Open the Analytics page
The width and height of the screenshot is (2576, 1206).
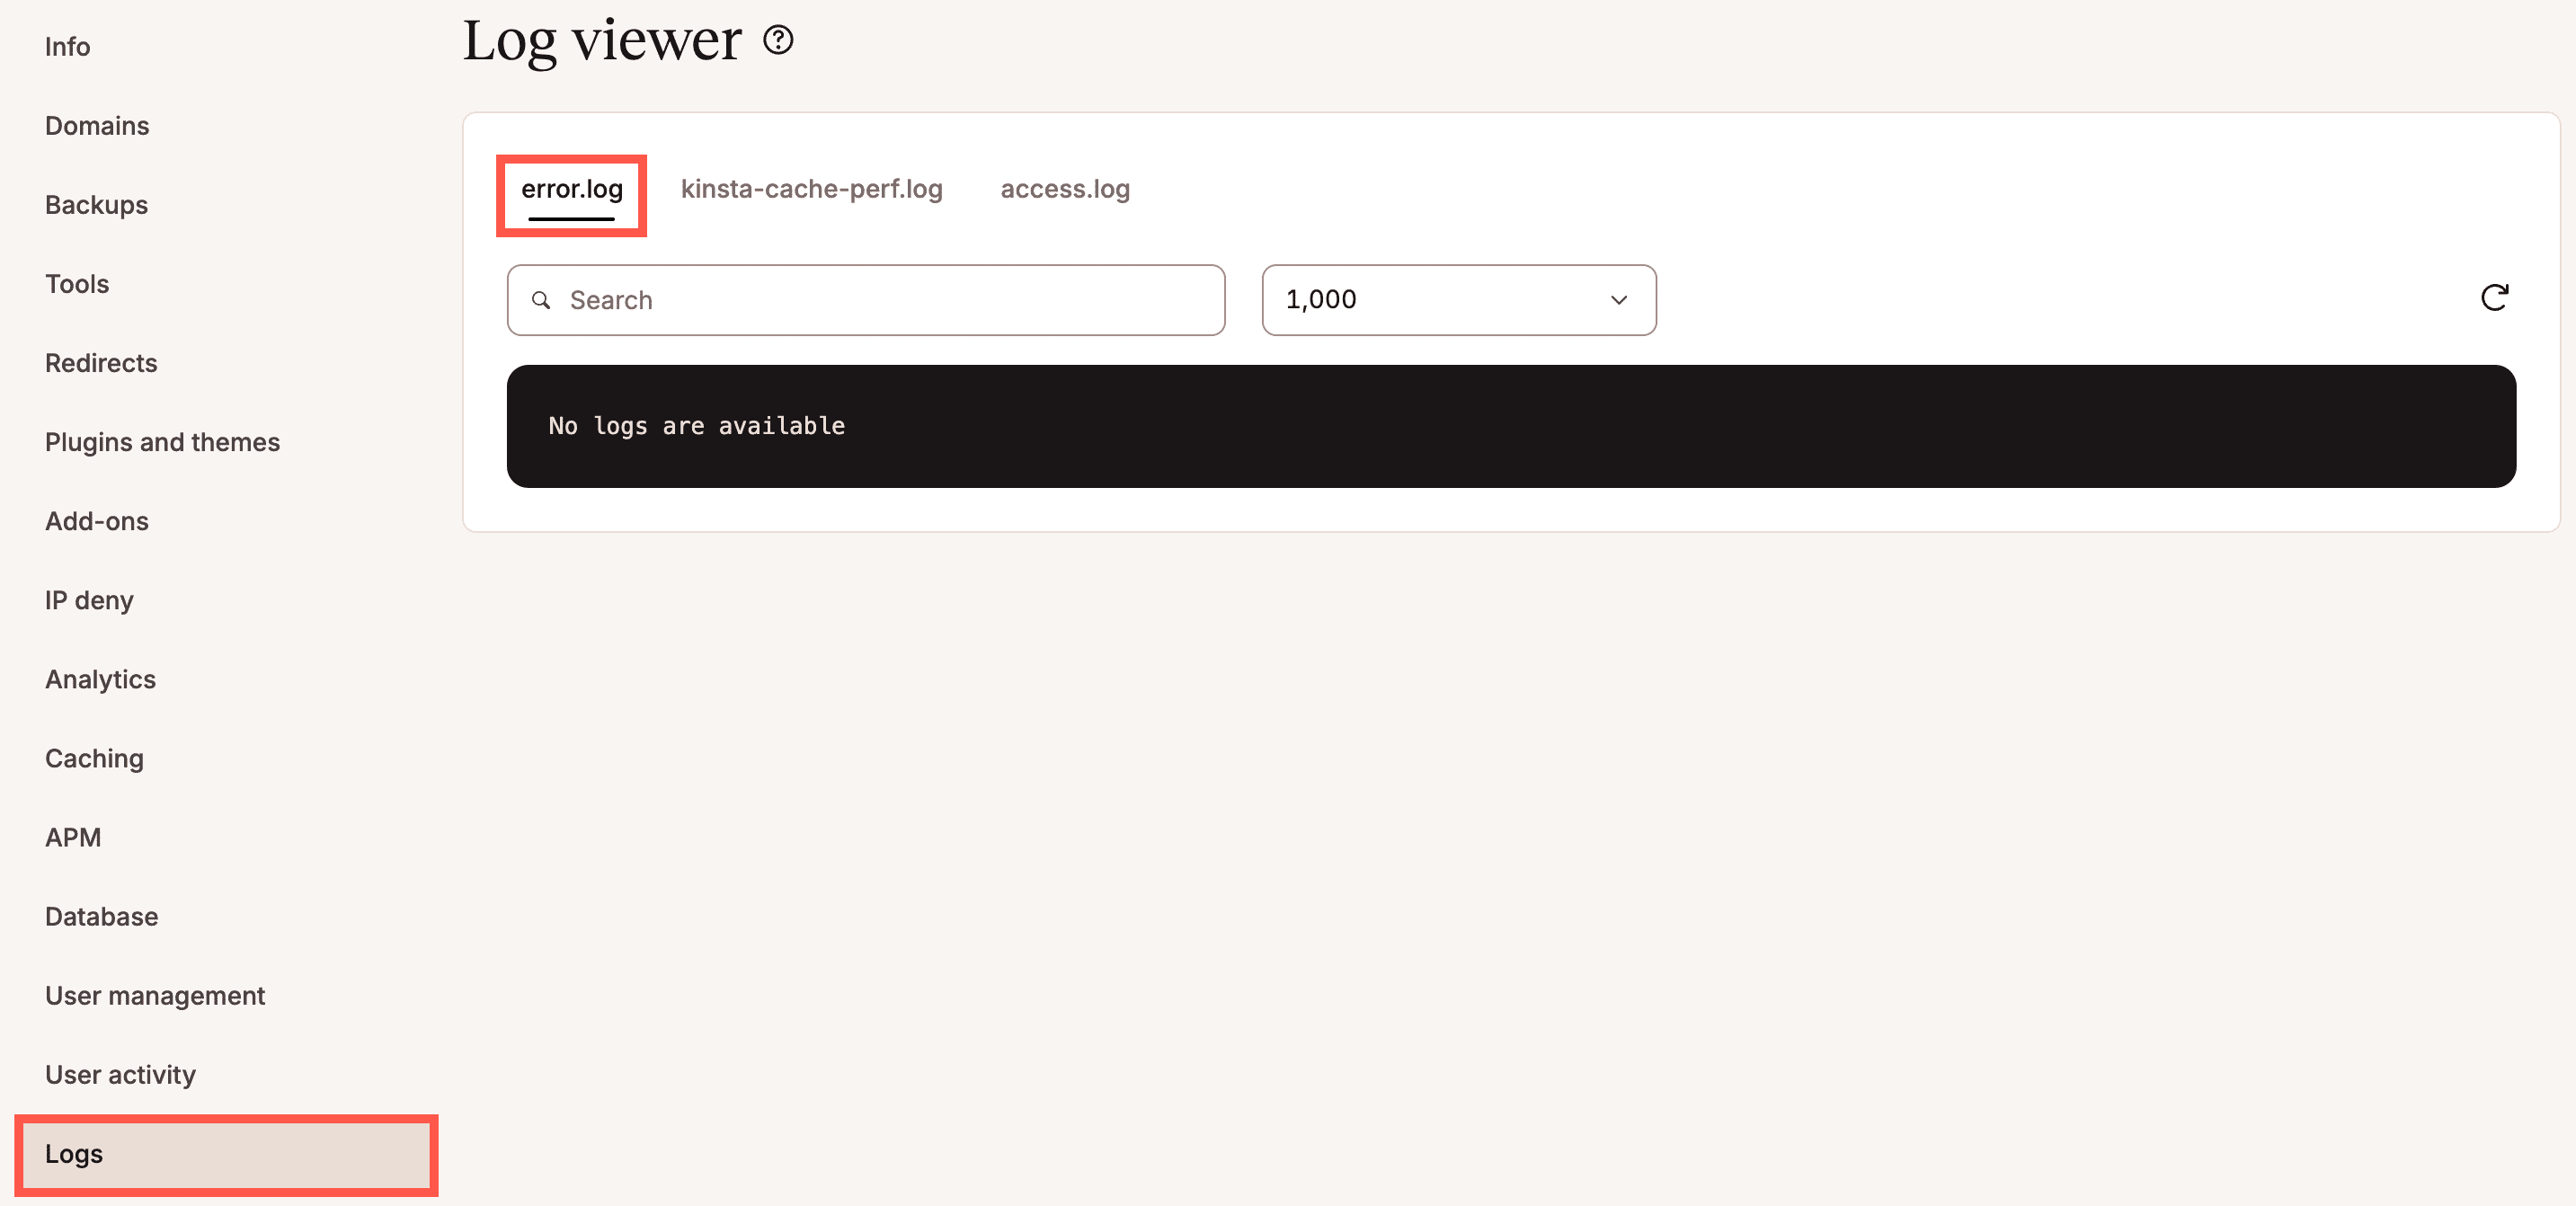(100, 679)
